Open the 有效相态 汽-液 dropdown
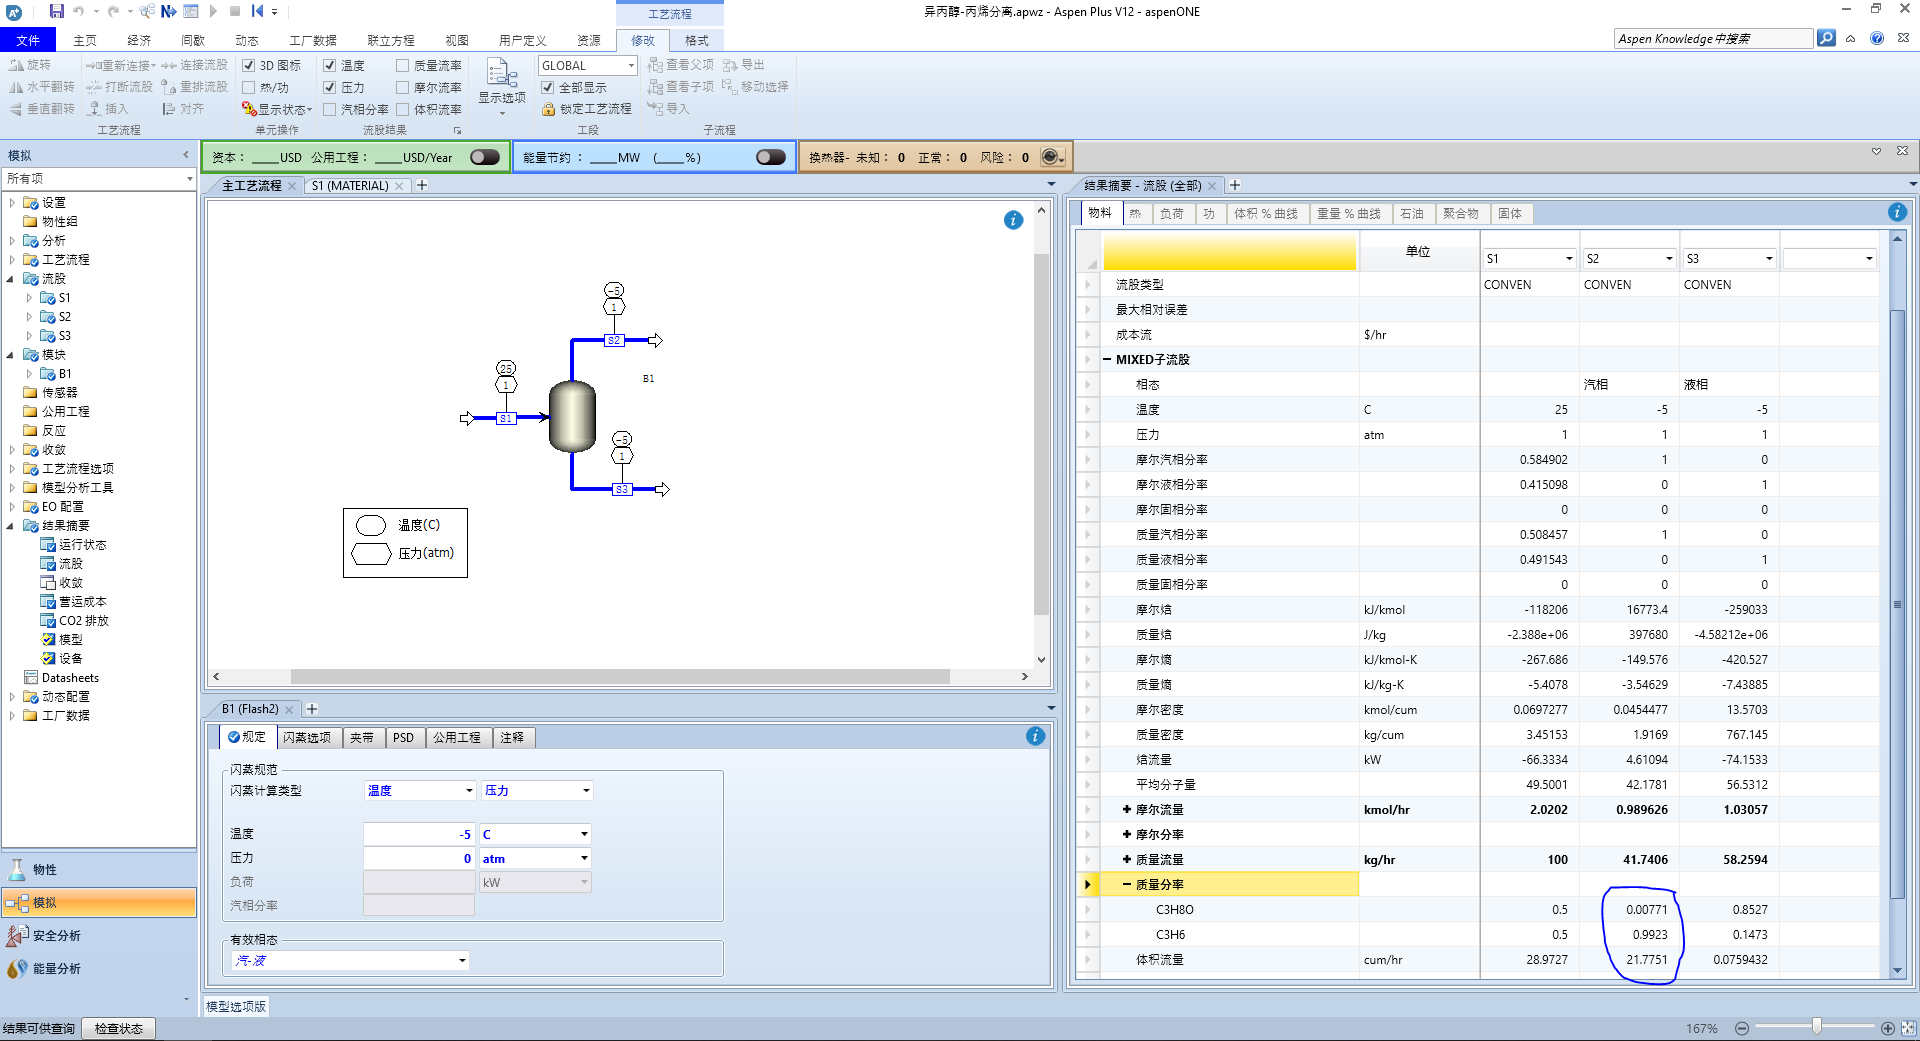Image resolution: width=1920 pixels, height=1041 pixels. (x=462, y=960)
